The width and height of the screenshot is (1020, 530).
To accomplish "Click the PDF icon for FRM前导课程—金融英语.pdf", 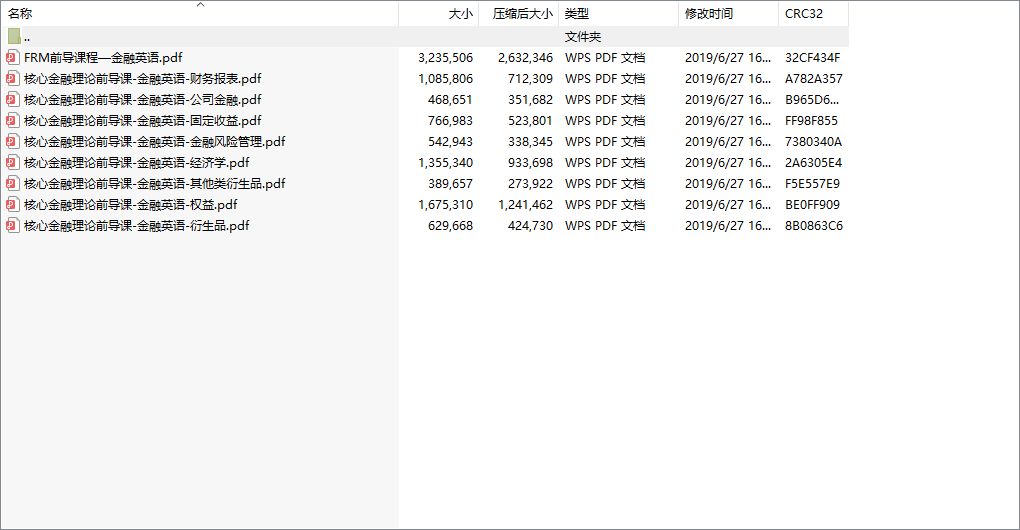I will pos(13,57).
